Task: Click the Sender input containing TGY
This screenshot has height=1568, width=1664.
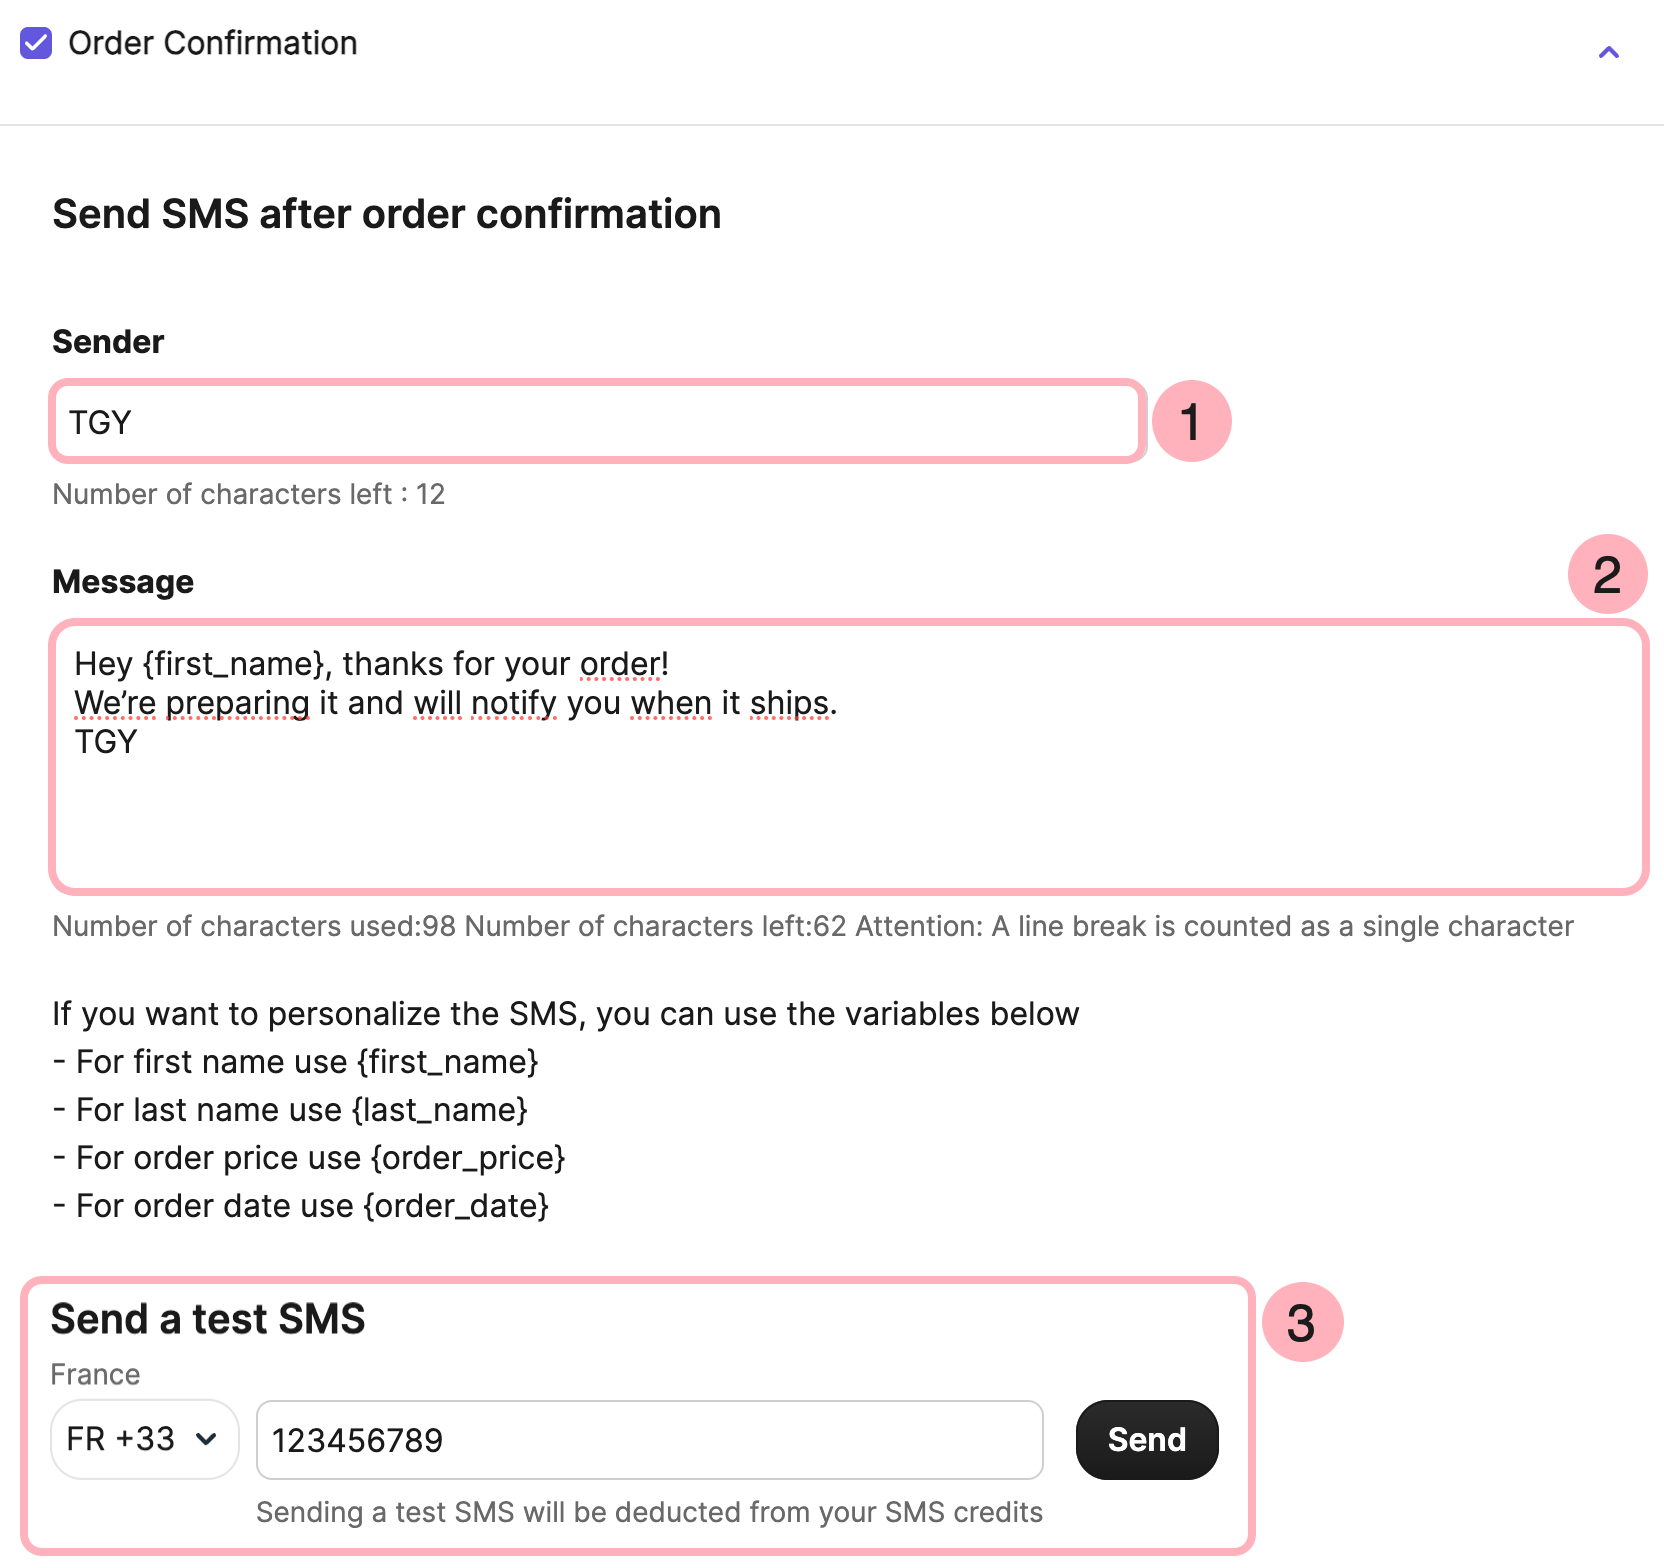Action: pyautogui.click(x=597, y=422)
